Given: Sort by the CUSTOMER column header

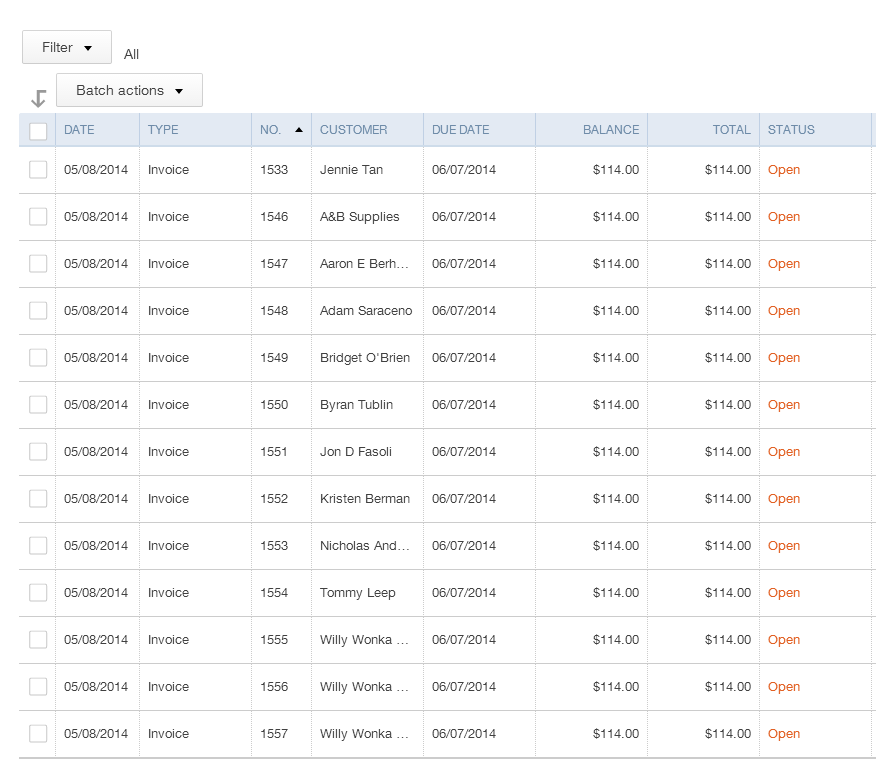Looking at the screenshot, I should tap(354, 130).
